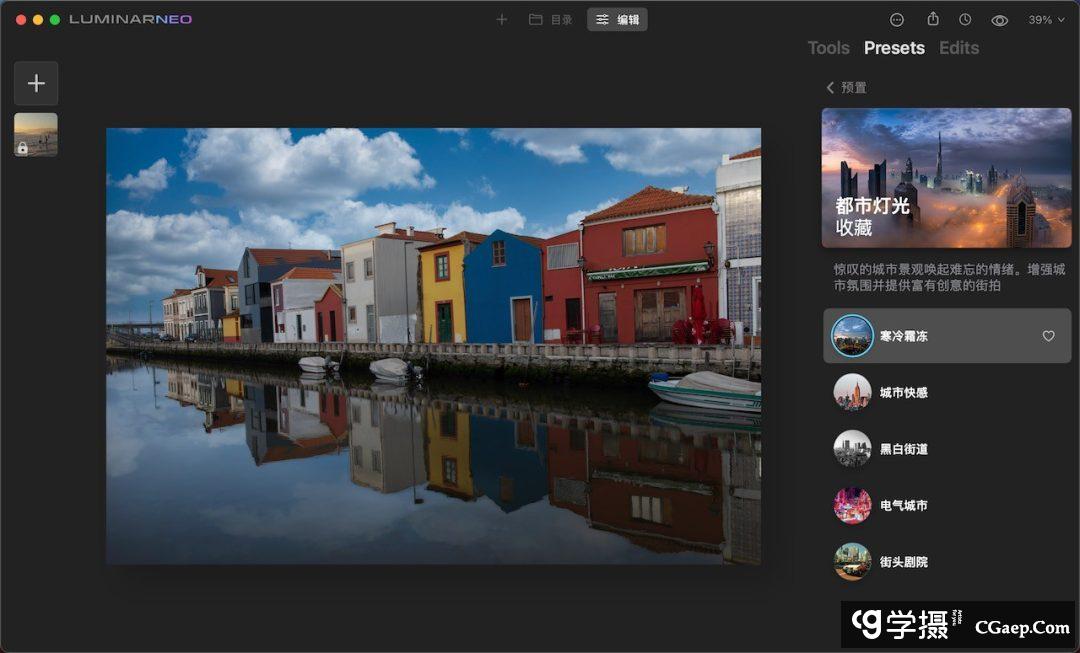The width and height of the screenshot is (1080, 653).
Task: Click the share export icon
Action: tap(933, 20)
